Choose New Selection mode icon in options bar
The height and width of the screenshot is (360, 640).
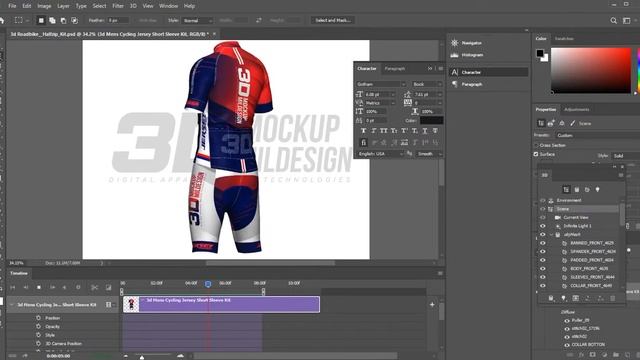pos(41,20)
